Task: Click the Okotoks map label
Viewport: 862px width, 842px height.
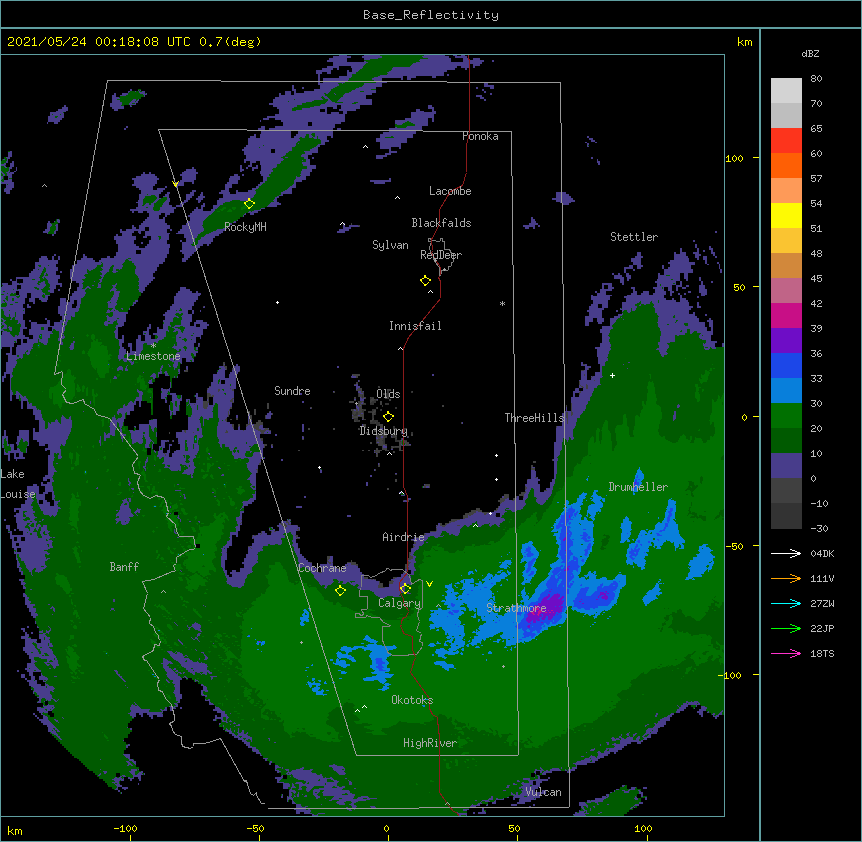Action: point(412,700)
